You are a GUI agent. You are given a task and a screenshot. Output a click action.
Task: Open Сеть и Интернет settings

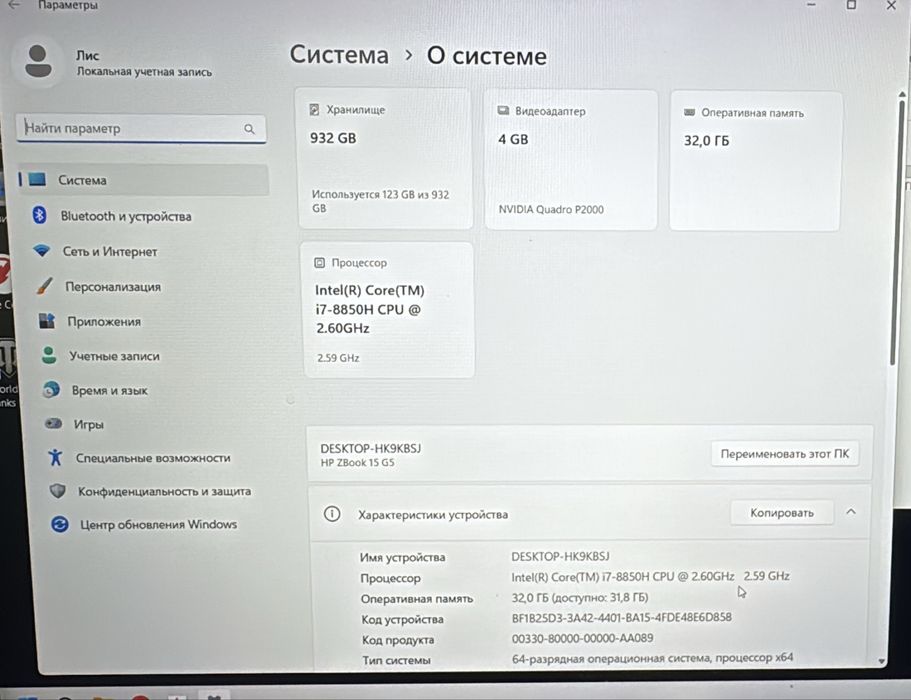click(x=110, y=252)
